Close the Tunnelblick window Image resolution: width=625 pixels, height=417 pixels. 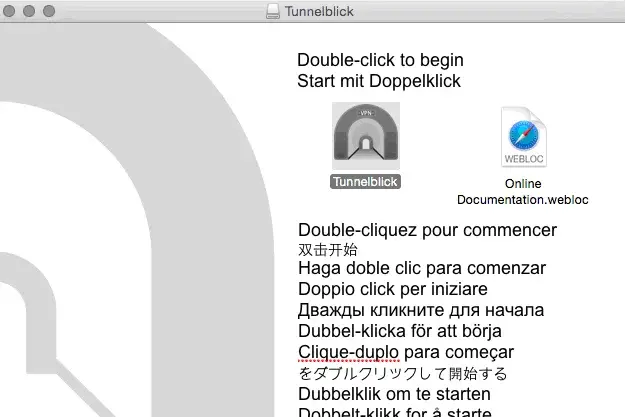13,11
